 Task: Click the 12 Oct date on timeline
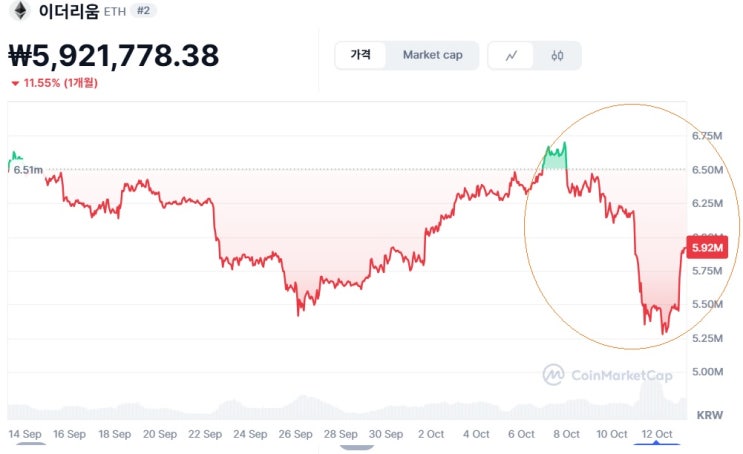pos(656,434)
